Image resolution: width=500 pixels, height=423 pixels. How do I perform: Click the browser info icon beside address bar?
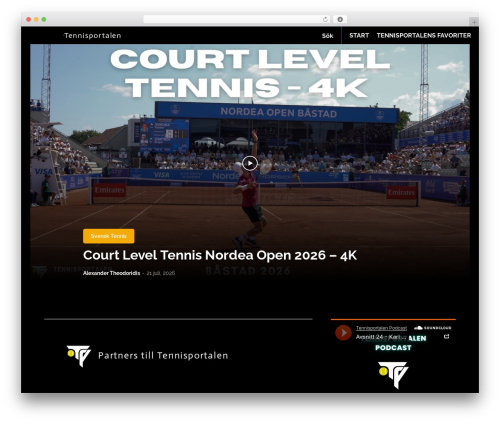[340, 19]
